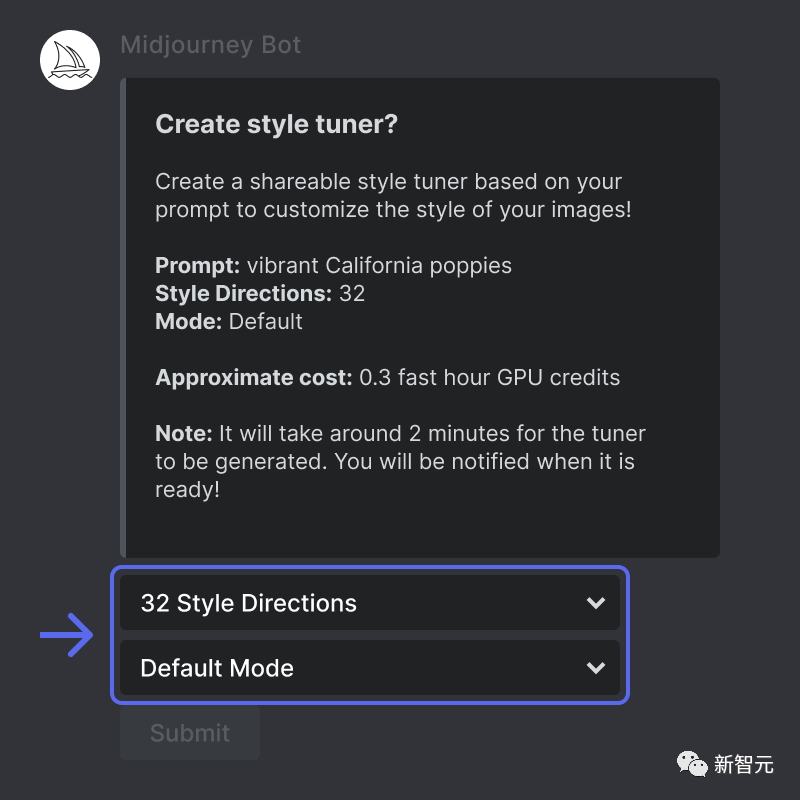Click chevron arrow on Default Mode selector
Image resolution: width=800 pixels, height=800 pixels.
(595, 668)
